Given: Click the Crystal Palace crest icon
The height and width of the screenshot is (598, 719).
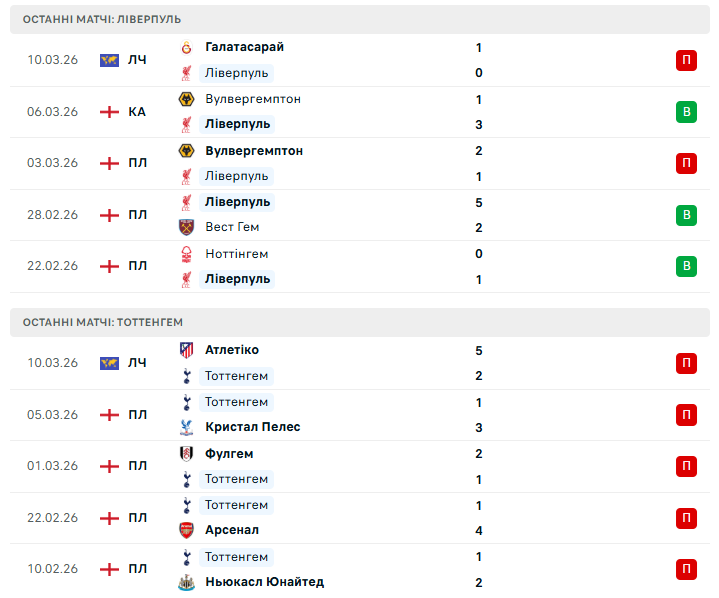Looking at the screenshot, I should pyautogui.click(x=186, y=427).
